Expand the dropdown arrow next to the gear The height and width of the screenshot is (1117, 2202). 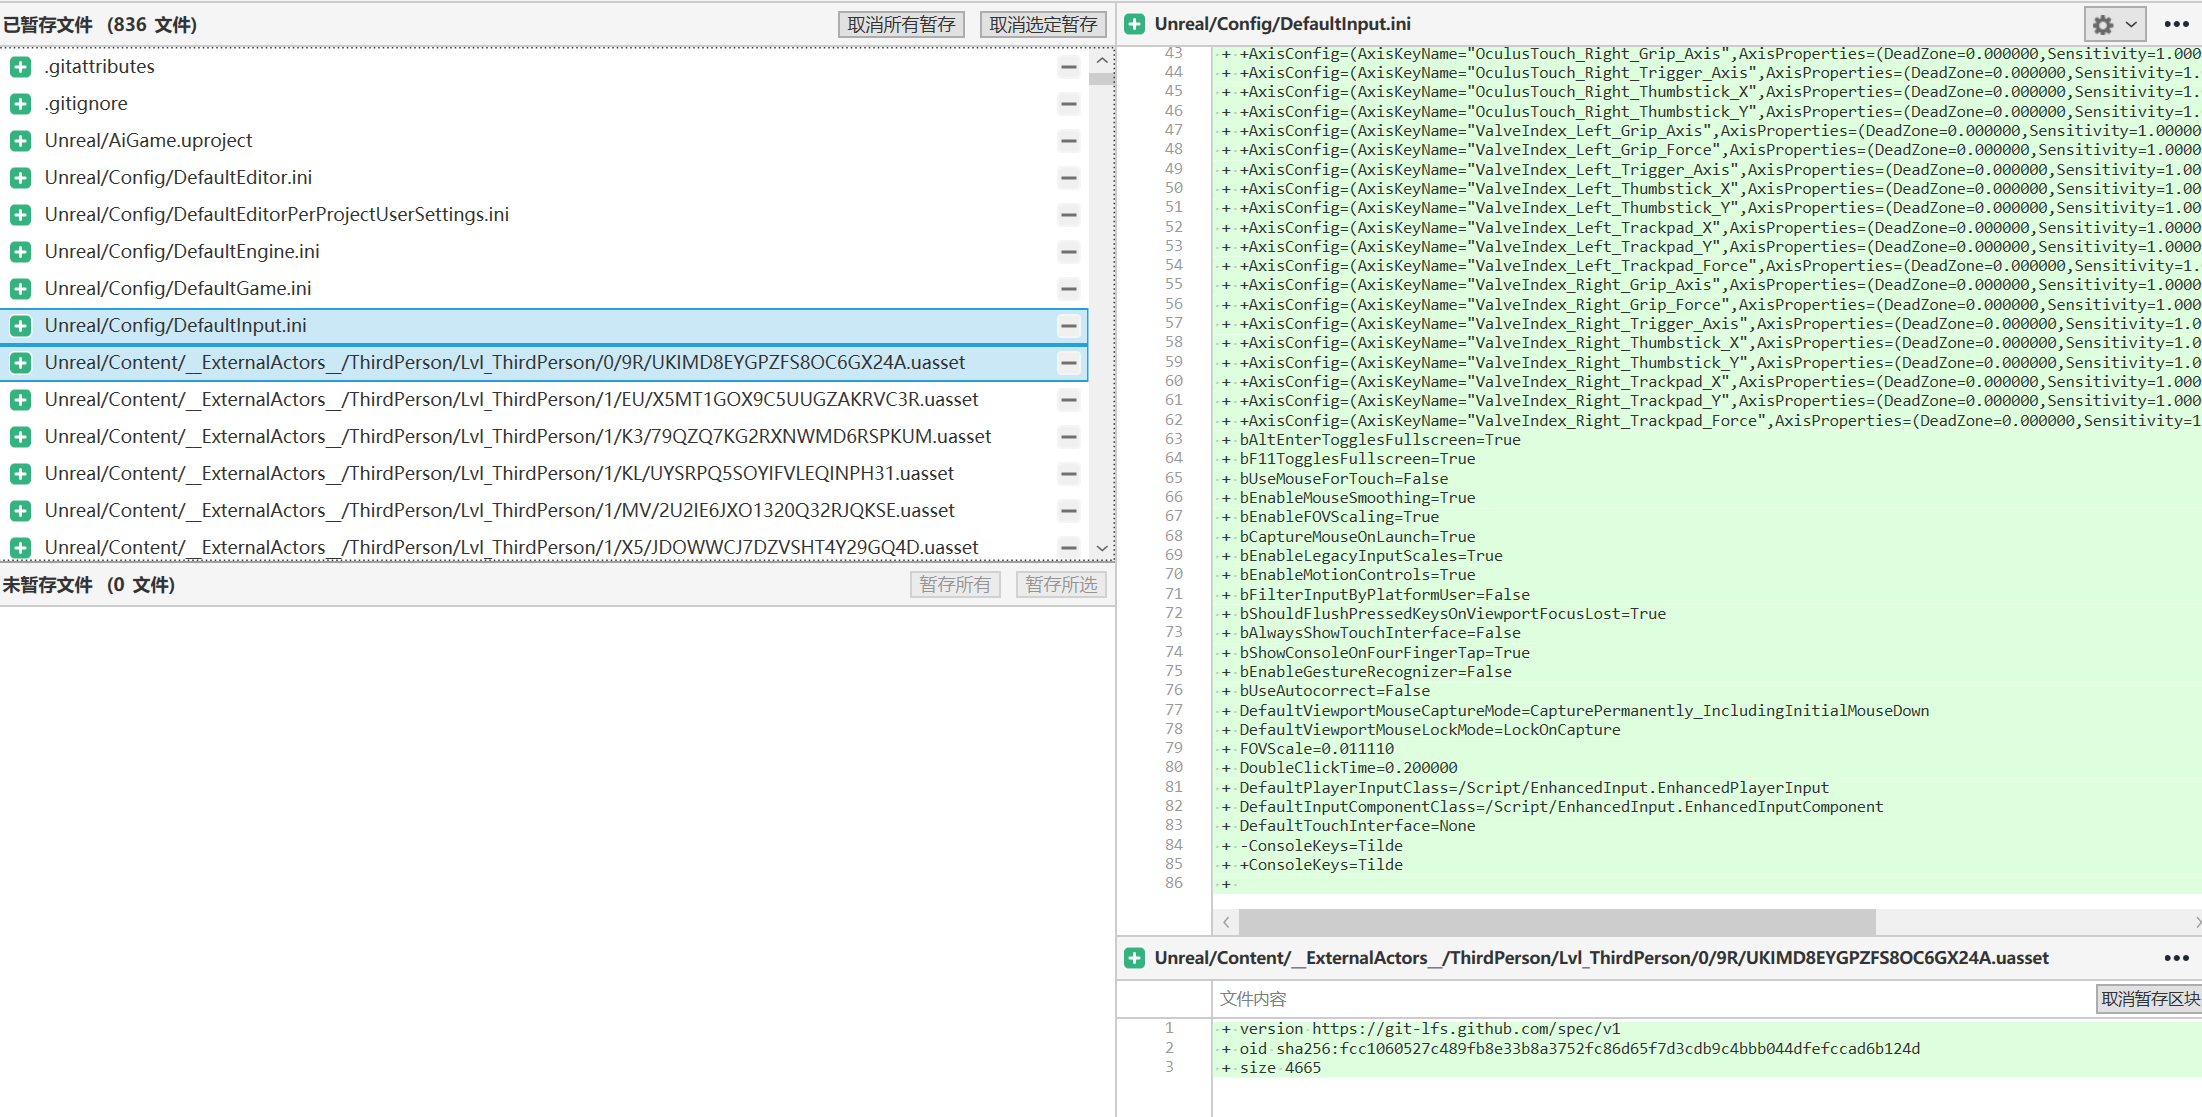tap(2131, 25)
